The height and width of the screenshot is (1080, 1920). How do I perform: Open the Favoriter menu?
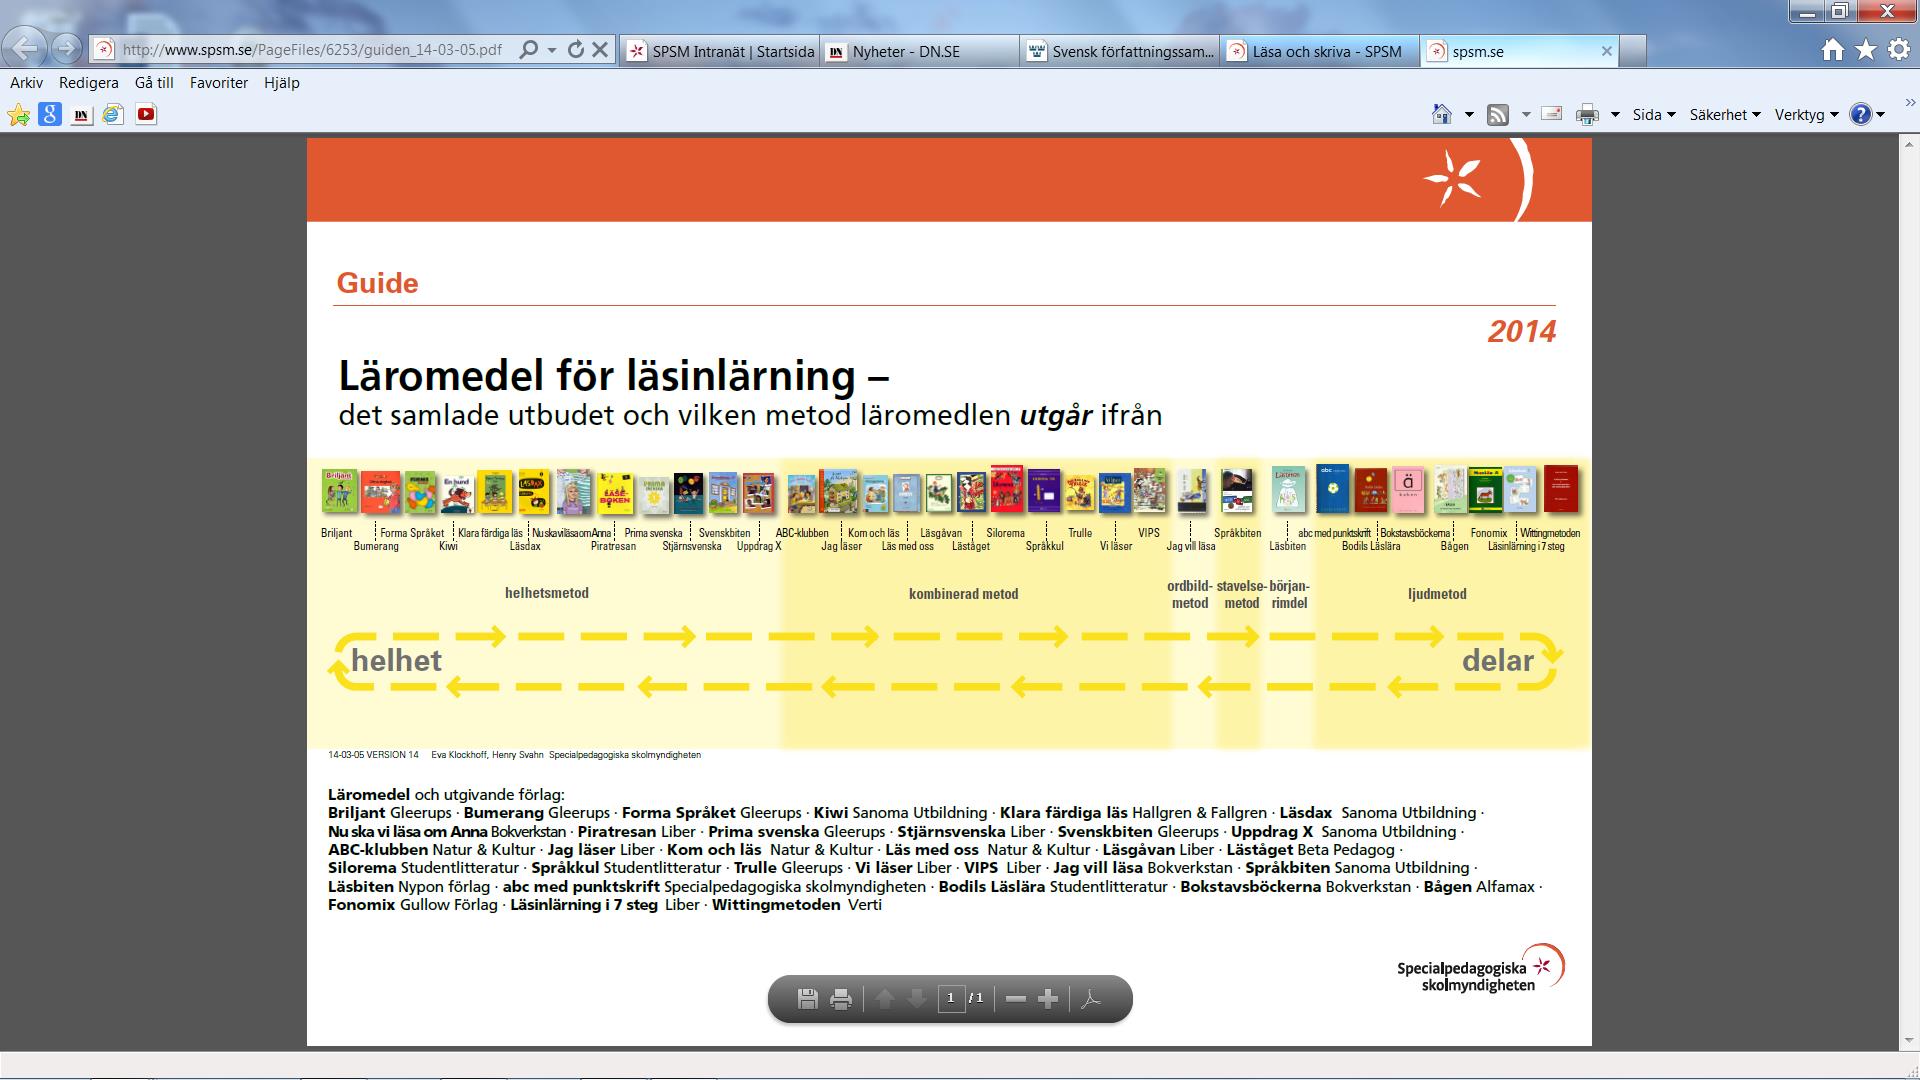[x=219, y=83]
